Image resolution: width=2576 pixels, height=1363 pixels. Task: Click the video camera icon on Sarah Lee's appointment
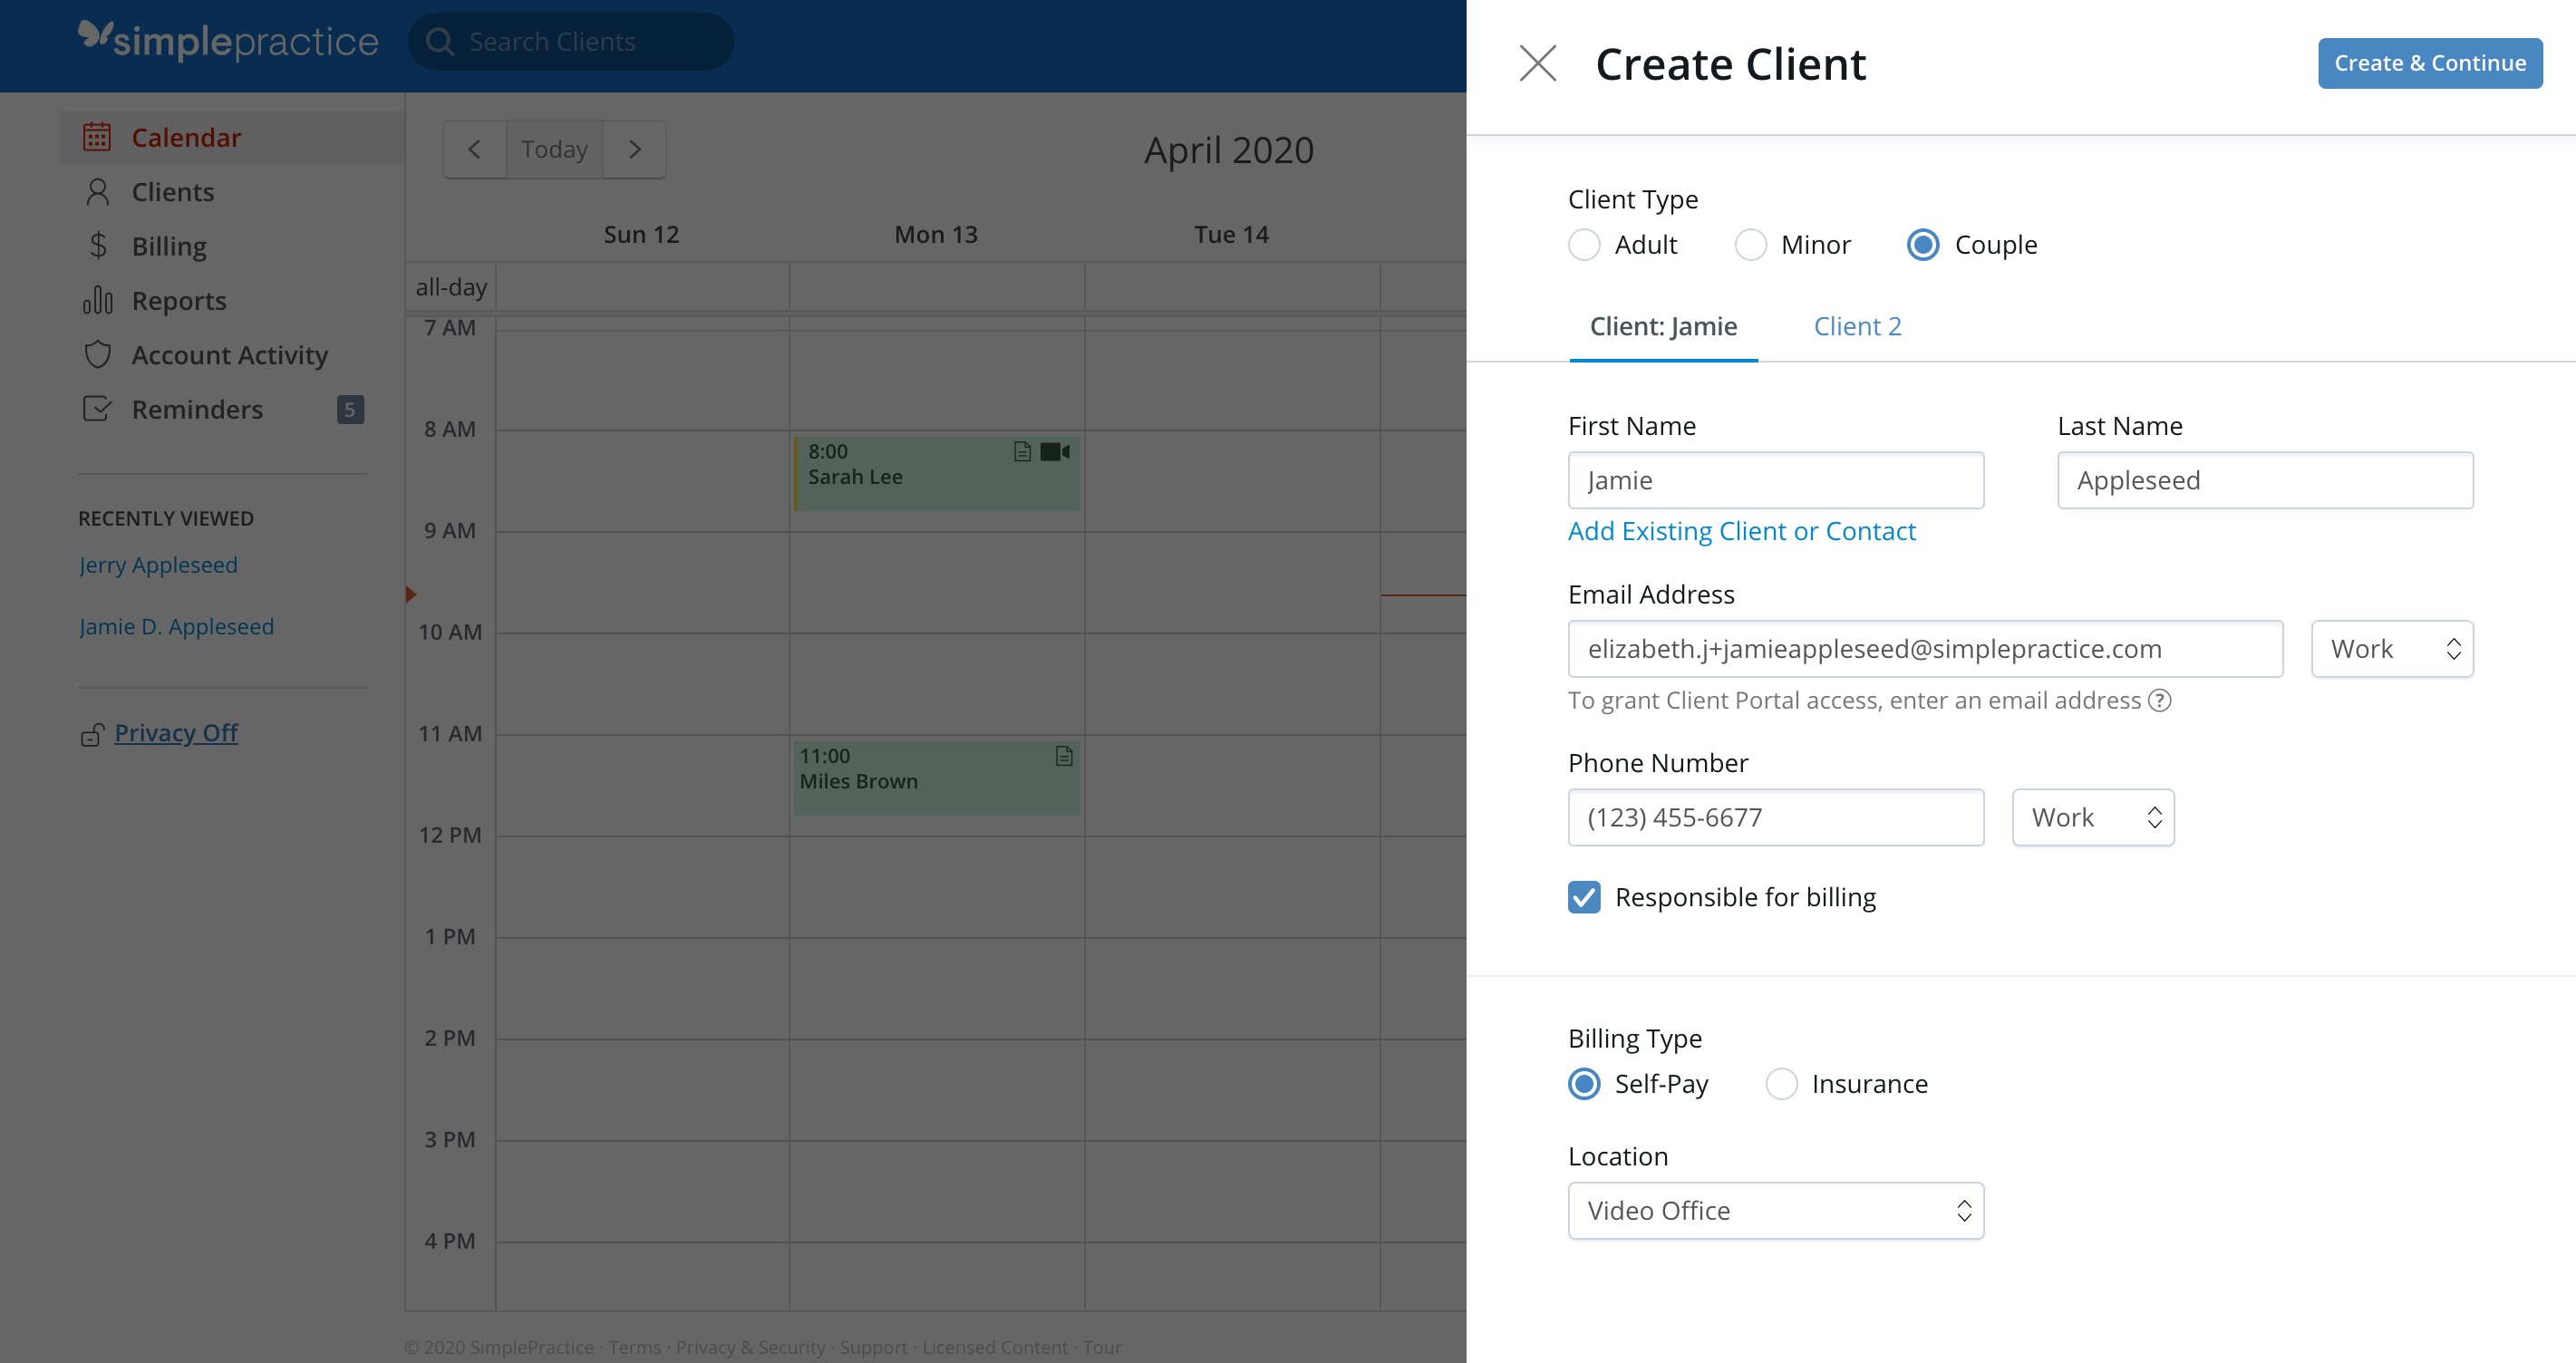[1054, 452]
